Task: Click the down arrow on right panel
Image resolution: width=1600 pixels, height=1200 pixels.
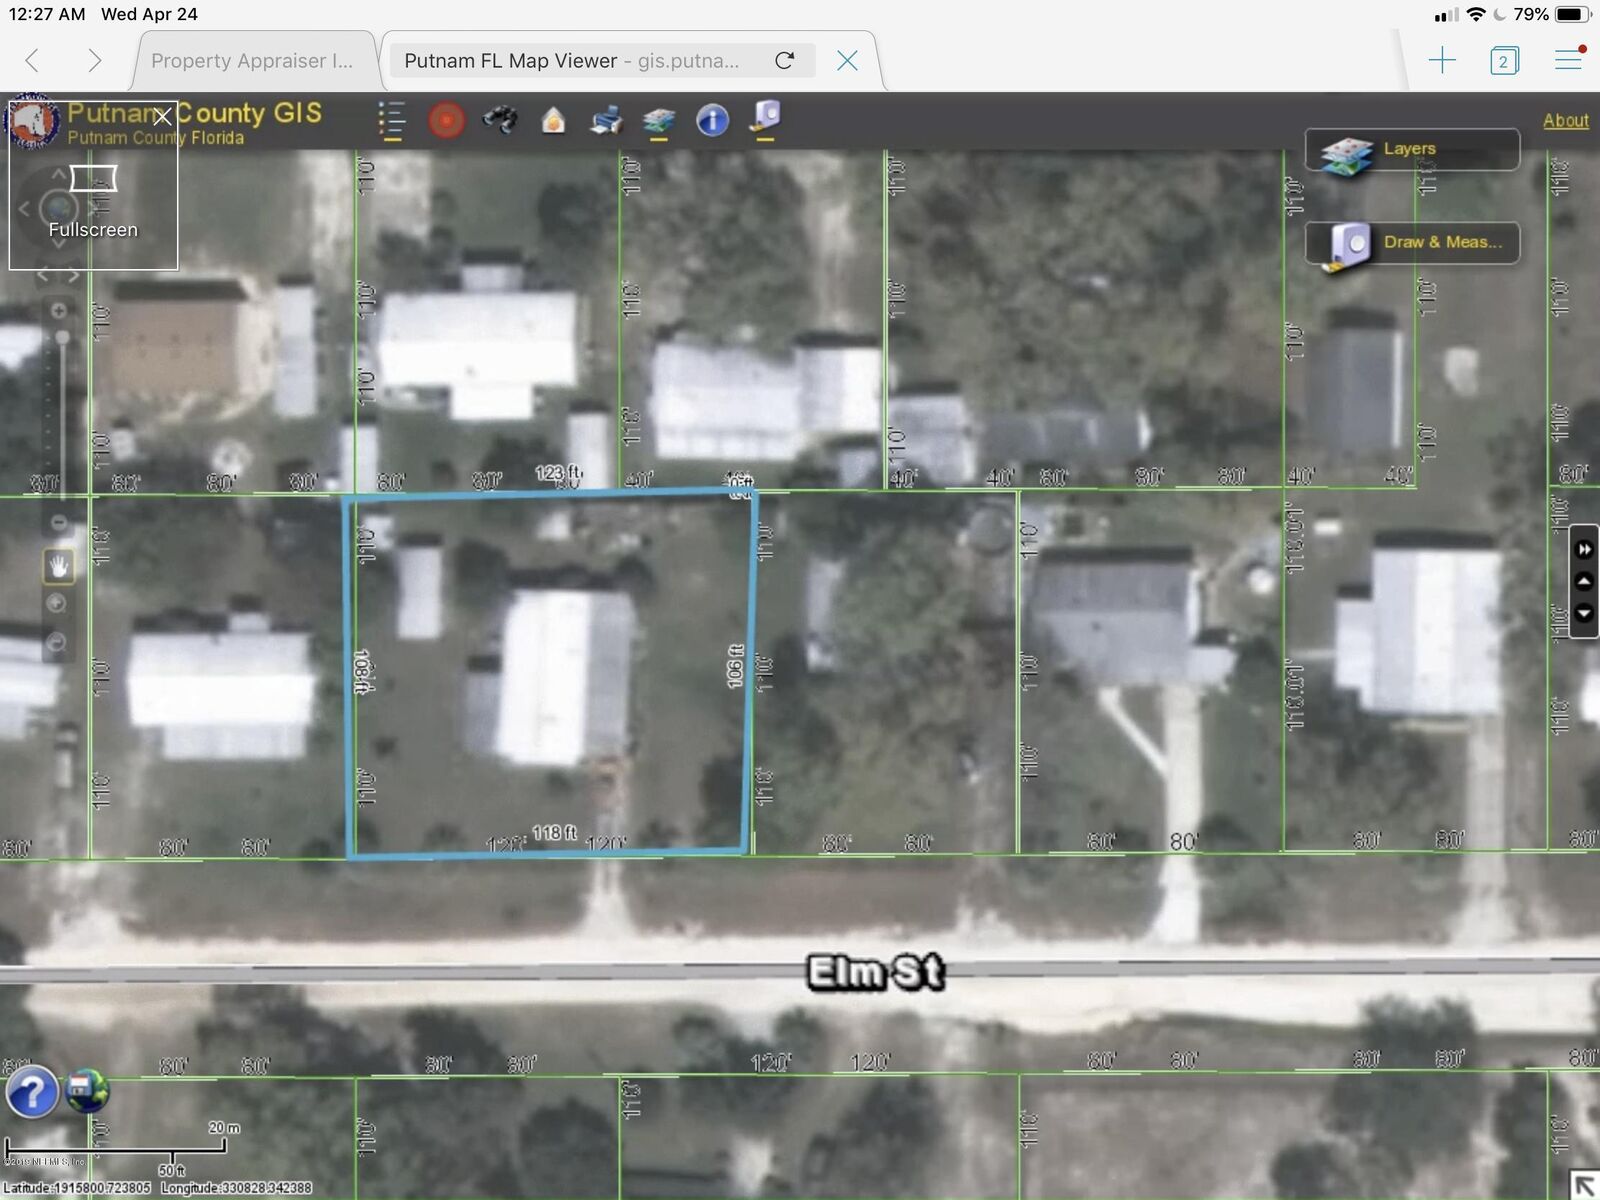Action: 1584,613
